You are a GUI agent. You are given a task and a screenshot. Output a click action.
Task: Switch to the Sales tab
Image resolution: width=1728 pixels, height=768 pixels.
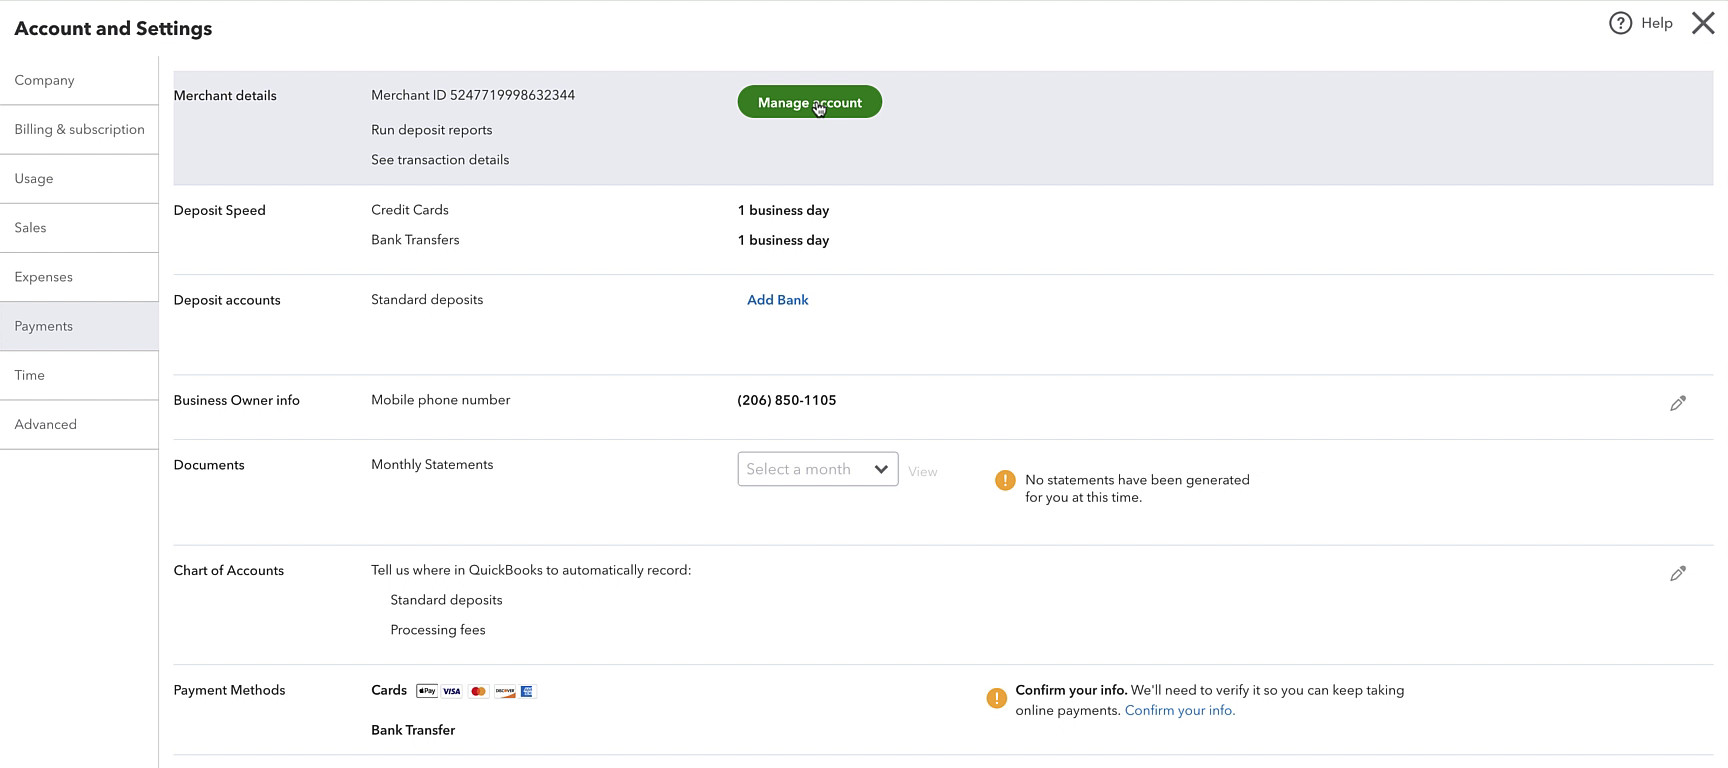click(79, 227)
